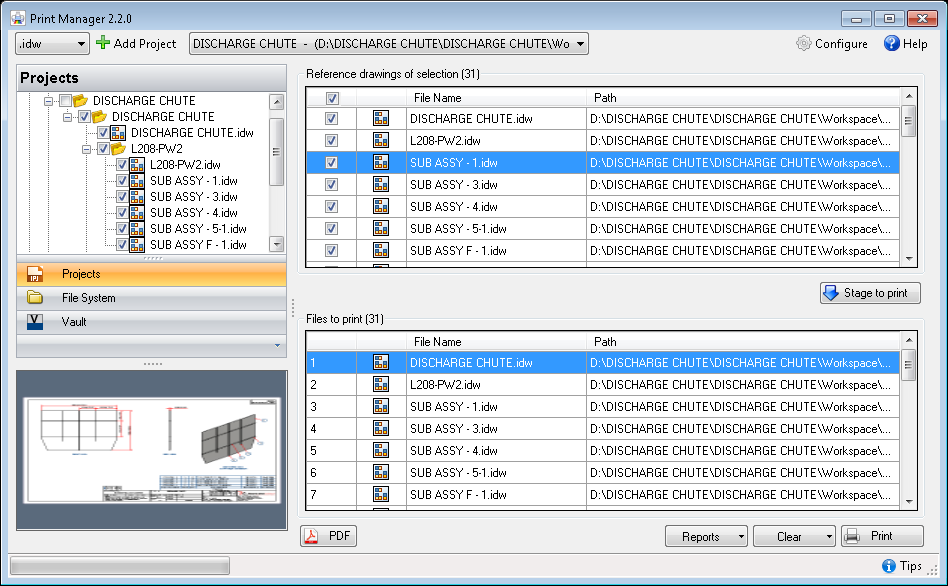Toggle the select-all checkbox in reference list header
This screenshot has width=948, height=586.
[x=332, y=98]
